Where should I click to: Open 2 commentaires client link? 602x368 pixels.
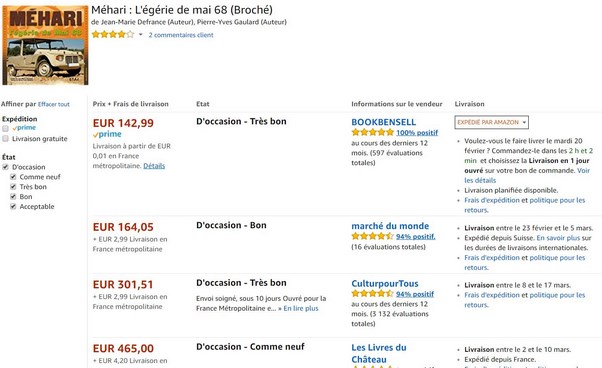tap(181, 35)
